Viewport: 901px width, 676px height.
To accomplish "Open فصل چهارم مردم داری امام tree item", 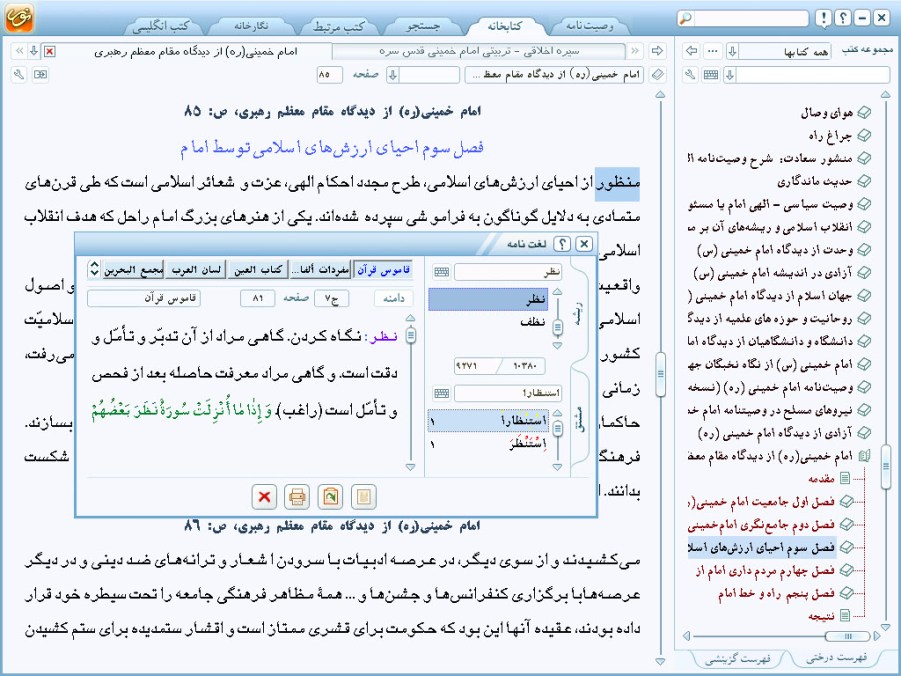I will [765, 570].
